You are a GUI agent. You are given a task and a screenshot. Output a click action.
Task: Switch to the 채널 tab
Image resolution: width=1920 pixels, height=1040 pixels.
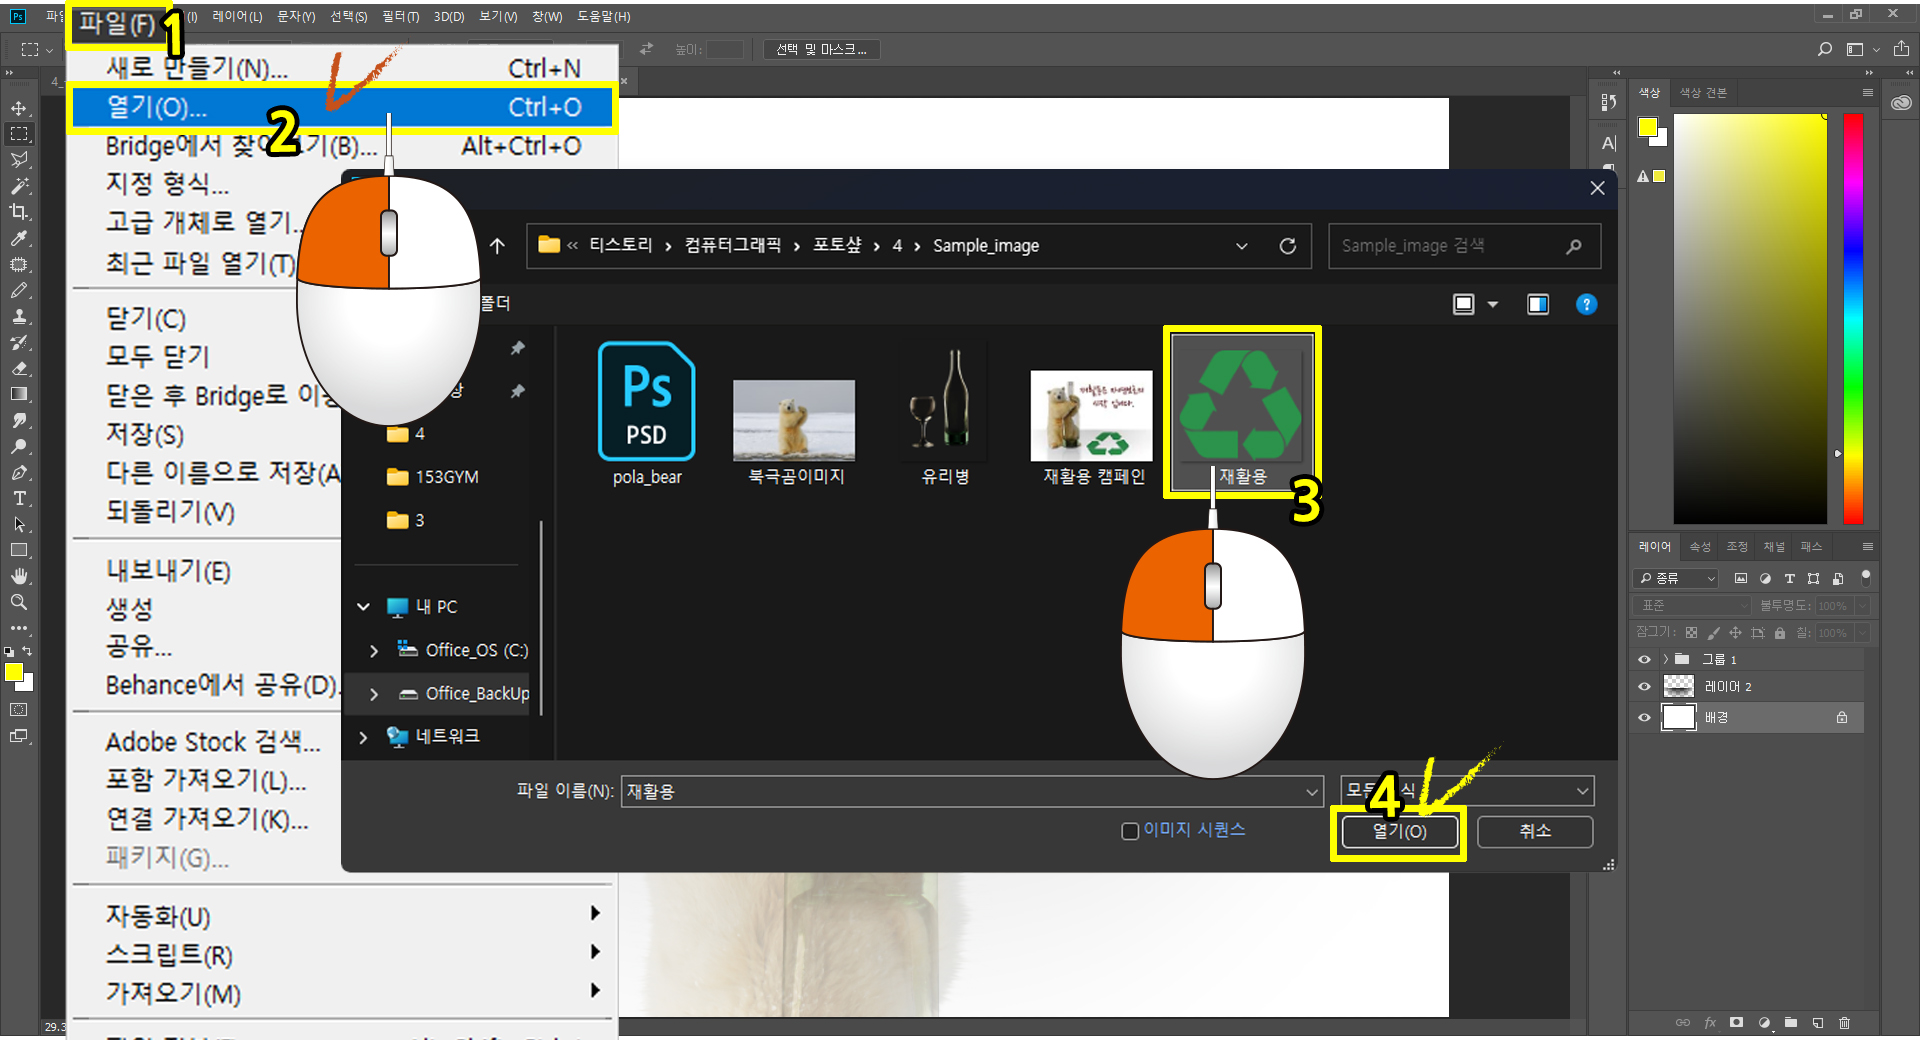1773,546
